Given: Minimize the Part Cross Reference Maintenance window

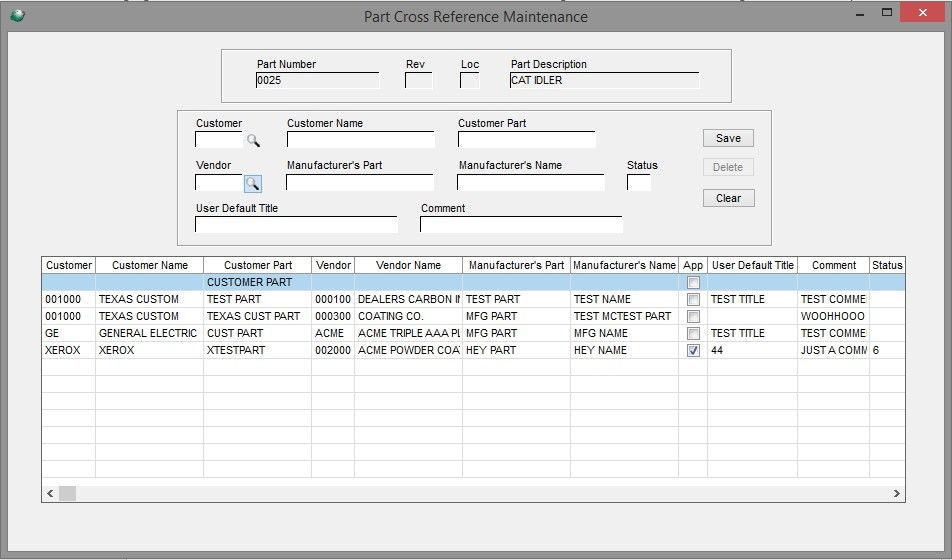Looking at the screenshot, I should click(860, 13).
